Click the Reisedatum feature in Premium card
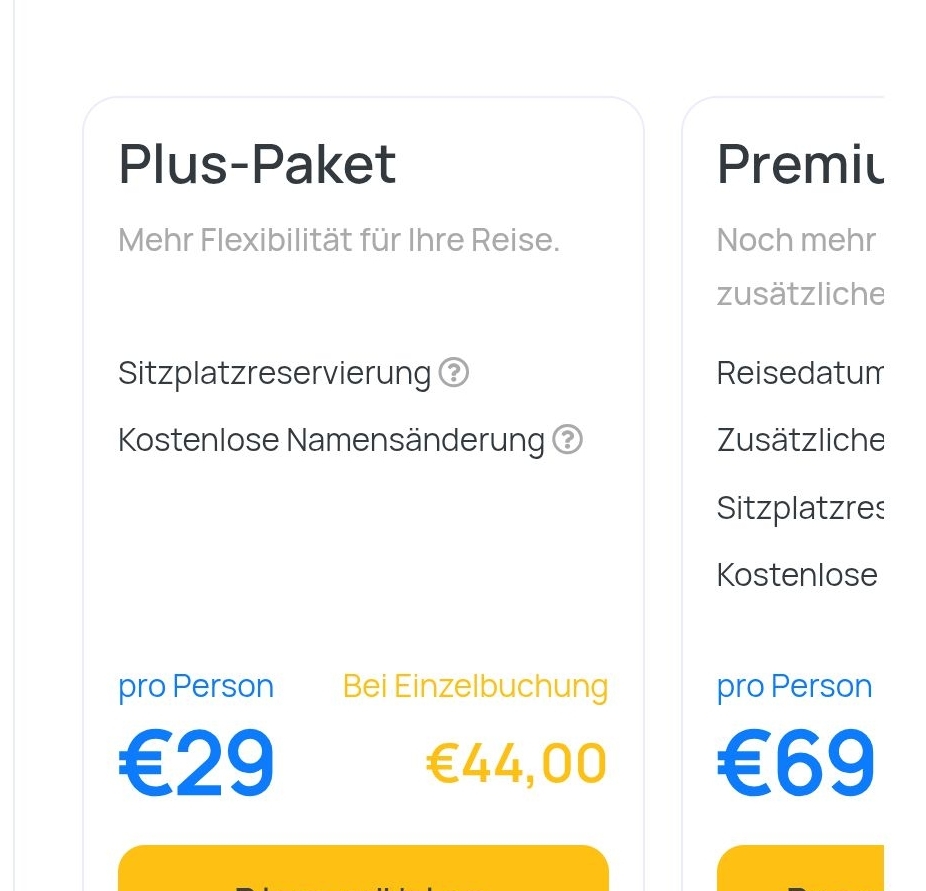This screenshot has height=891, width=926. [x=800, y=373]
